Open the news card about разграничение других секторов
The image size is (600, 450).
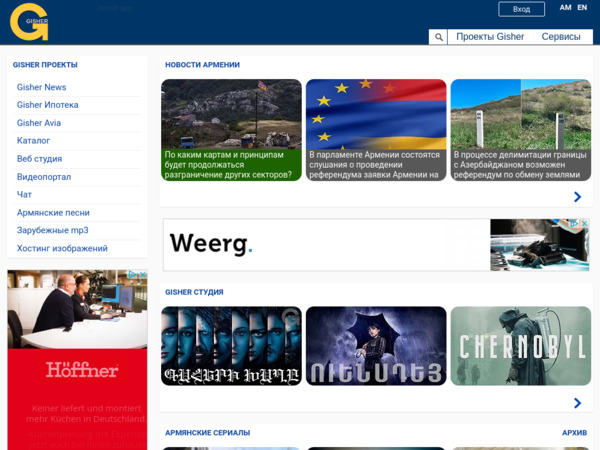[231, 130]
